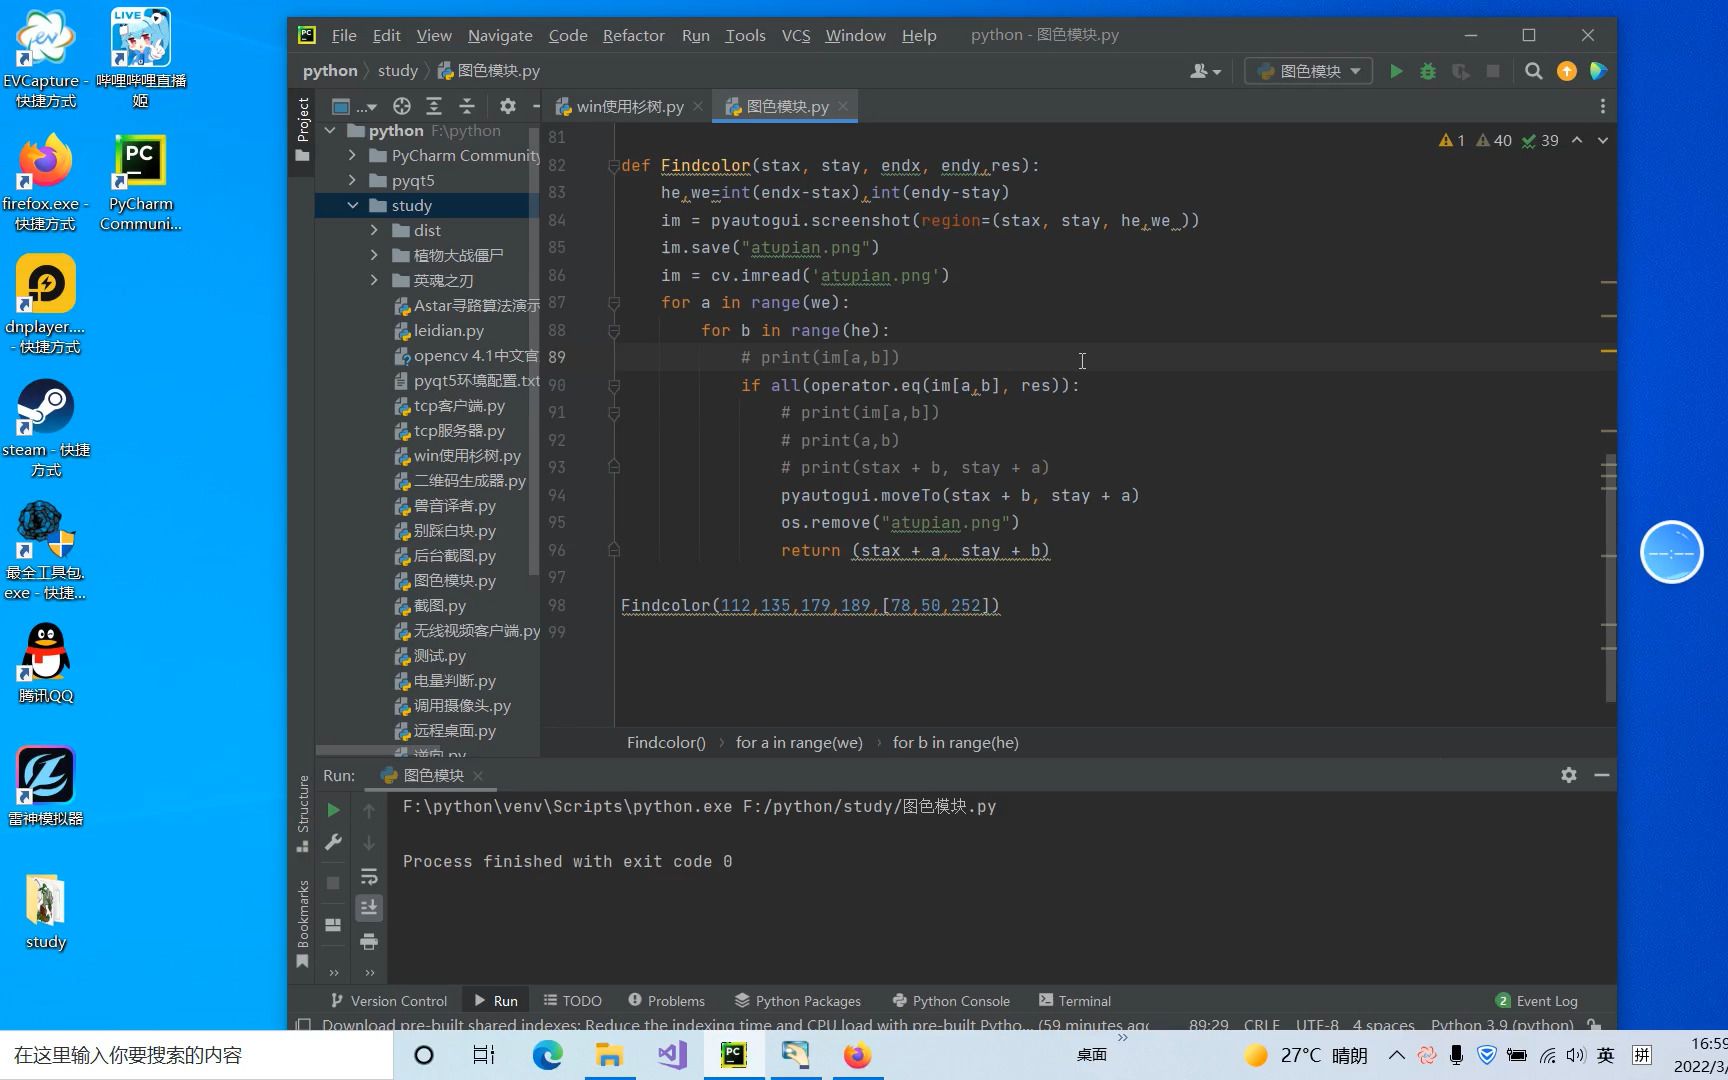
Task: Collapse the study folder
Action: [353, 205]
